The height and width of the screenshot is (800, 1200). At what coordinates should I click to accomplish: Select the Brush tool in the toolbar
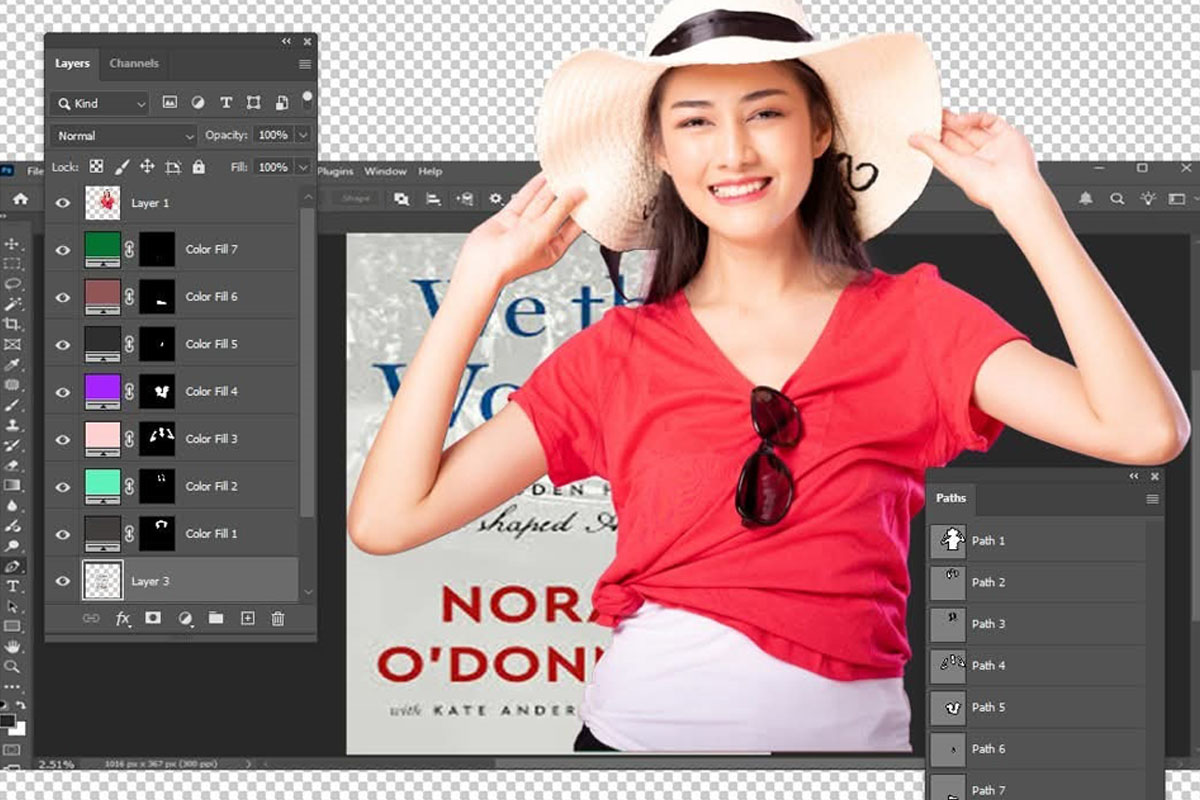(13, 405)
